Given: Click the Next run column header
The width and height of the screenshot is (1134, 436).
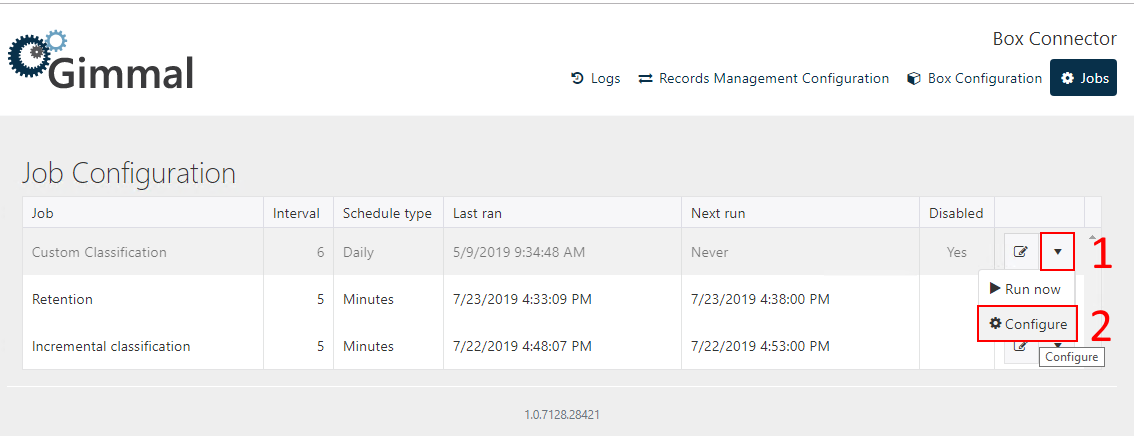Looking at the screenshot, I should click(x=718, y=213).
